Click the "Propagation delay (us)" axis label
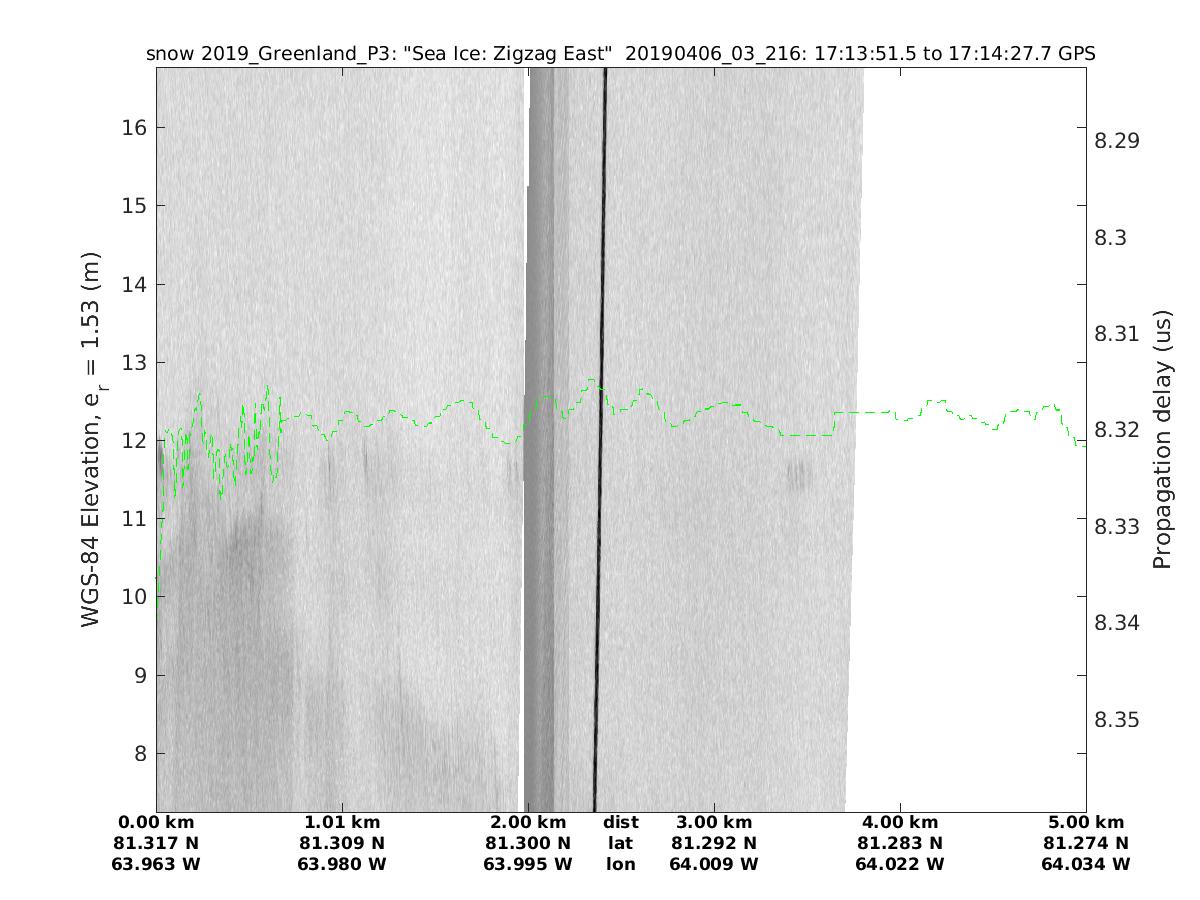The image size is (1200, 900). [x=1161, y=440]
